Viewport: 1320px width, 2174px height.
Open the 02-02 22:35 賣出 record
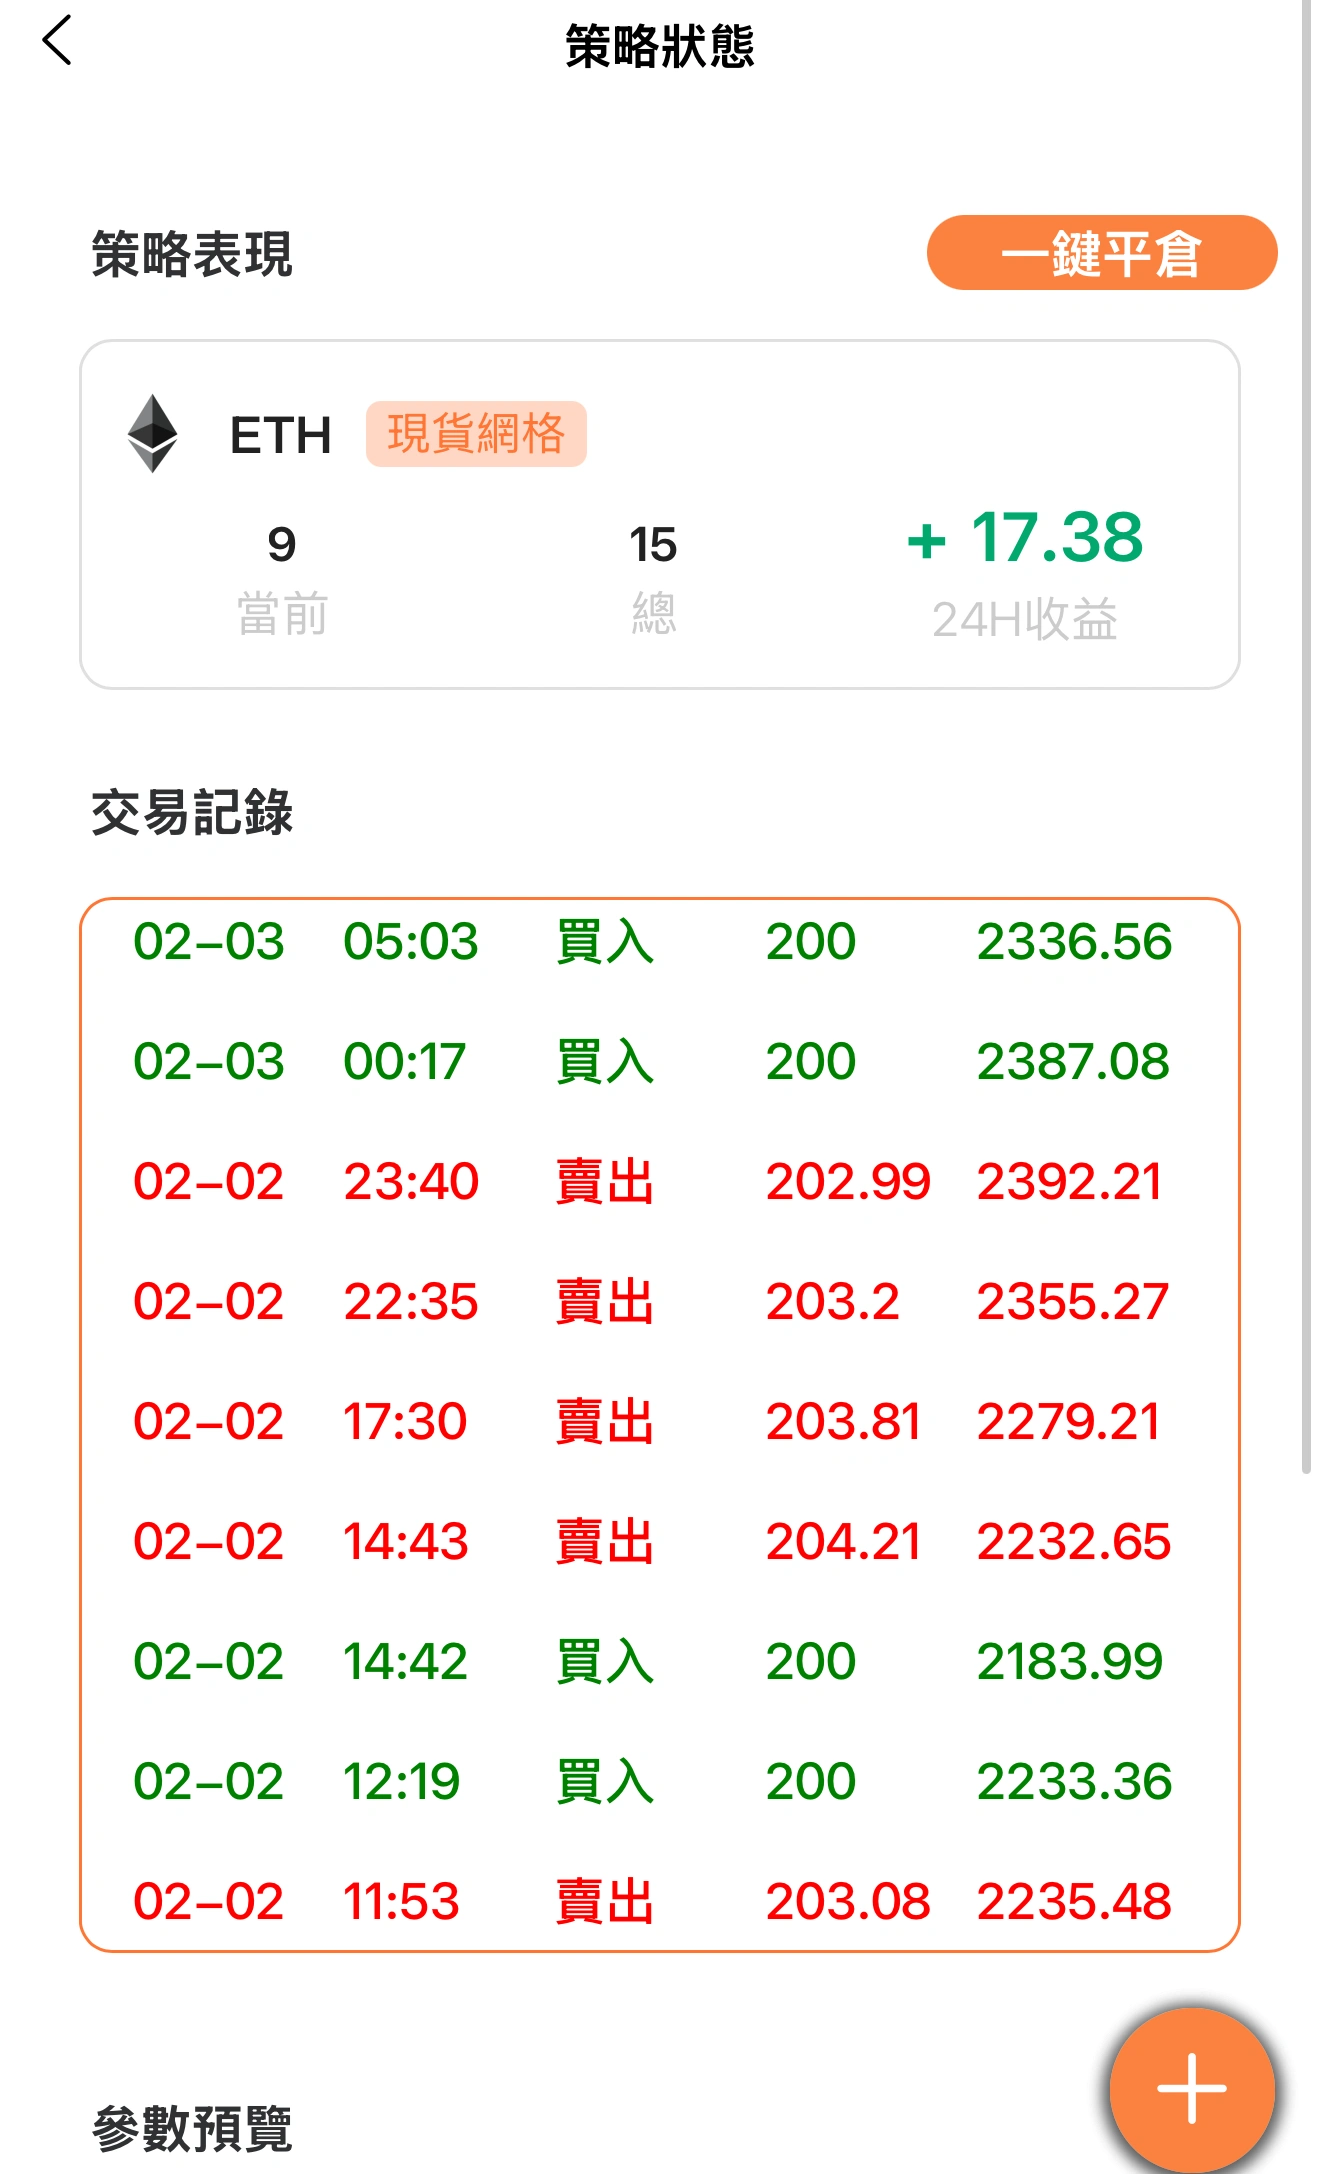[x=653, y=1302]
